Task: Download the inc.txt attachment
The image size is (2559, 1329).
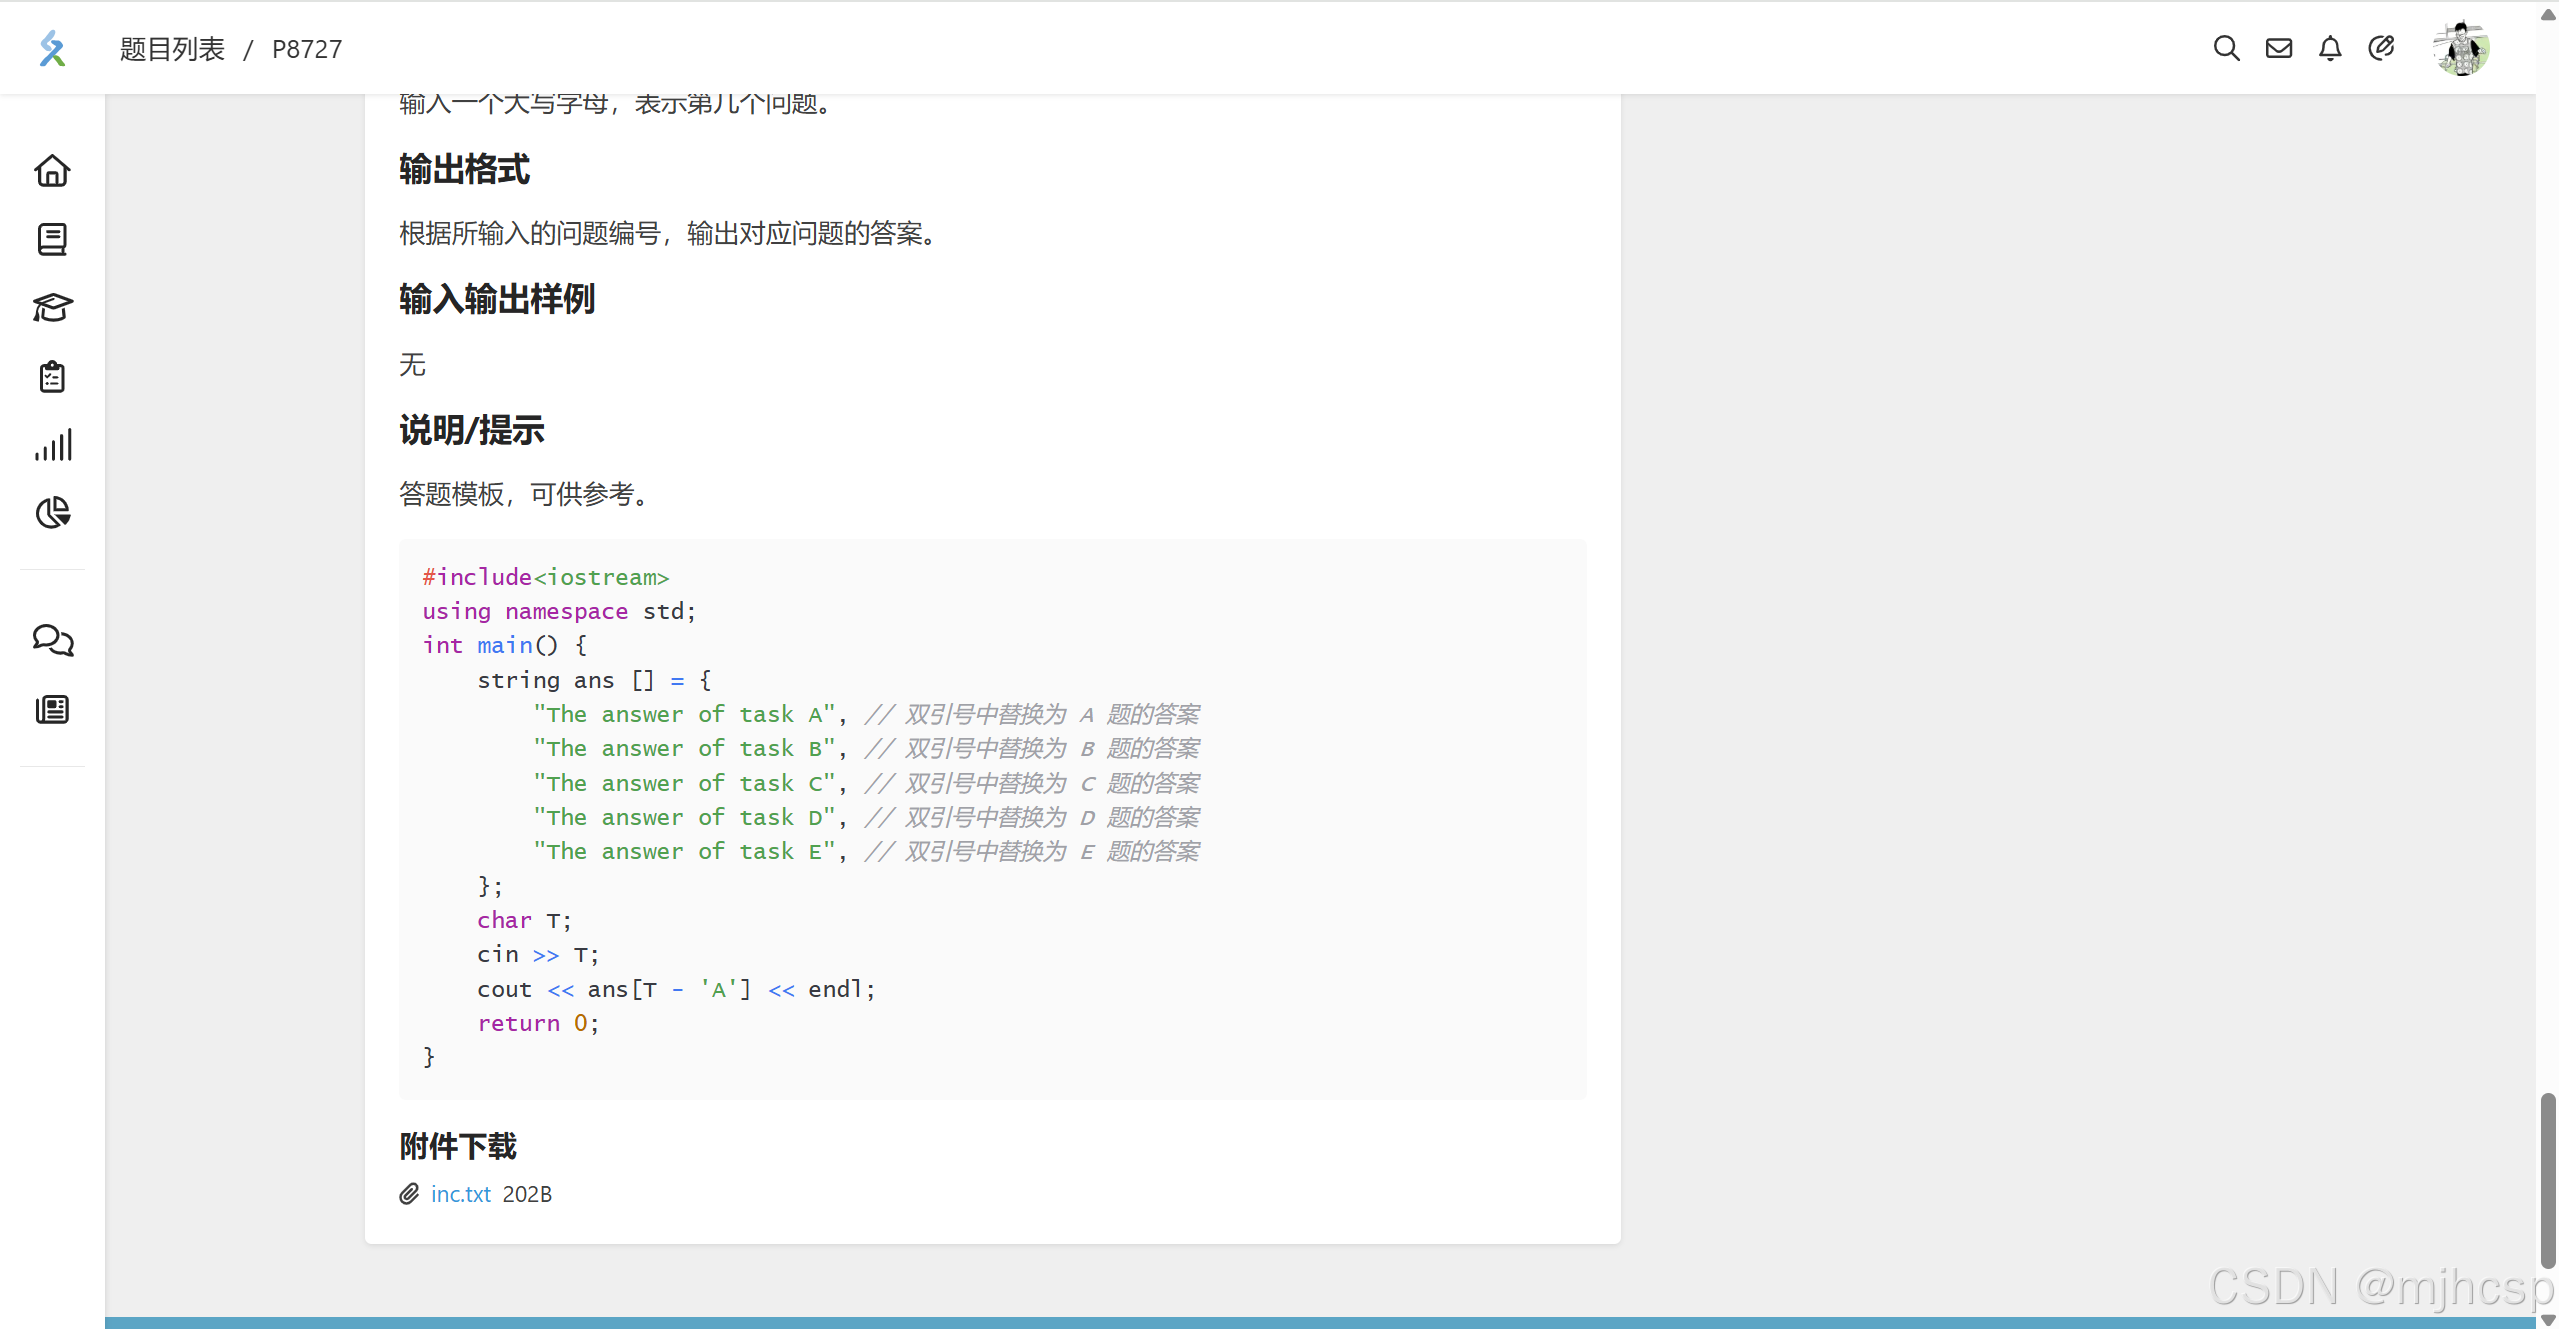Action: click(460, 1194)
